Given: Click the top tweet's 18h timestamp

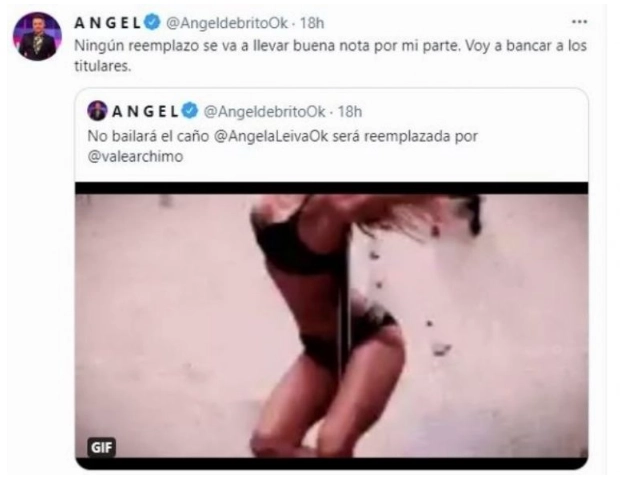Looking at the screenshot, I should pos(312,23).
